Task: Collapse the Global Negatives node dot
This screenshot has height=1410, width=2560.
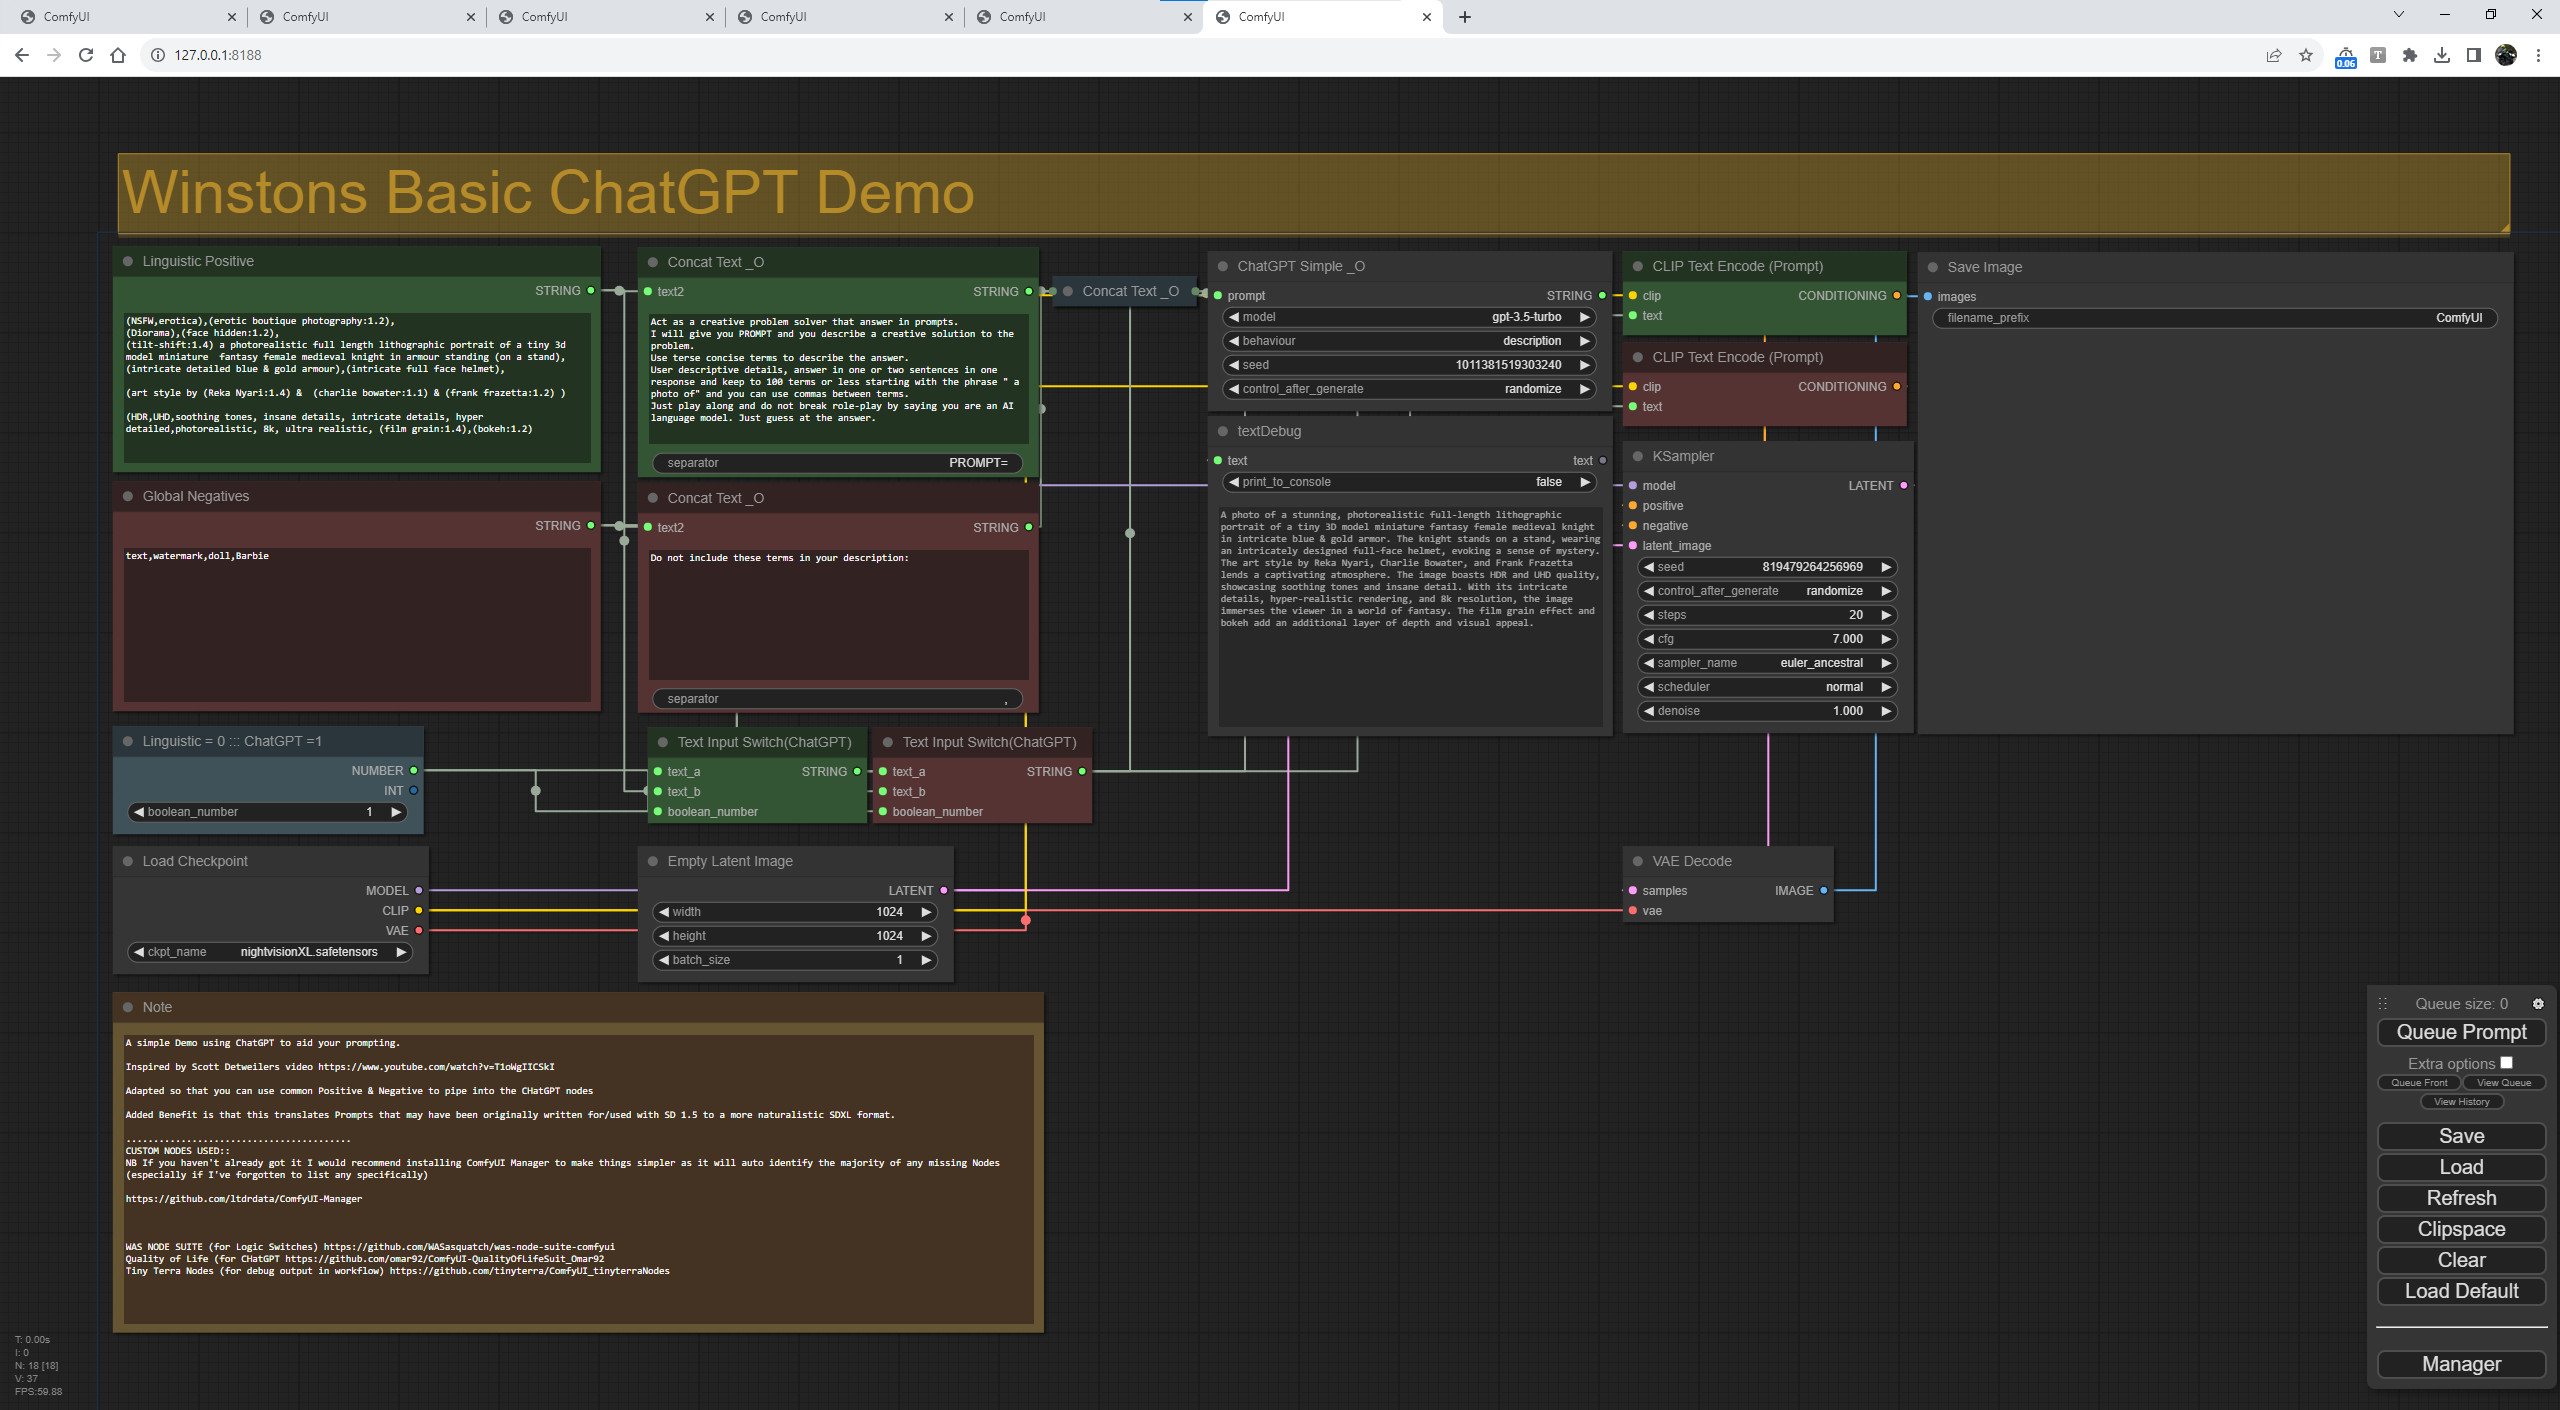Action: pos(128,496)
